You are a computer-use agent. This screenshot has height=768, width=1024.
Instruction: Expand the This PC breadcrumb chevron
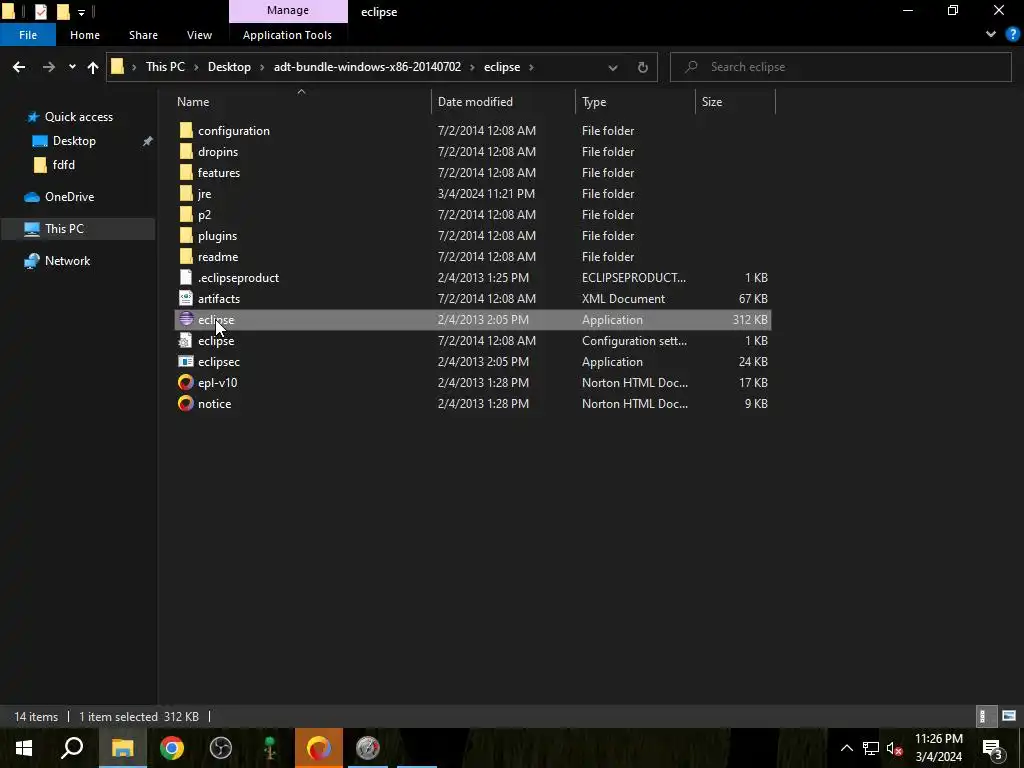click(195, 67)
